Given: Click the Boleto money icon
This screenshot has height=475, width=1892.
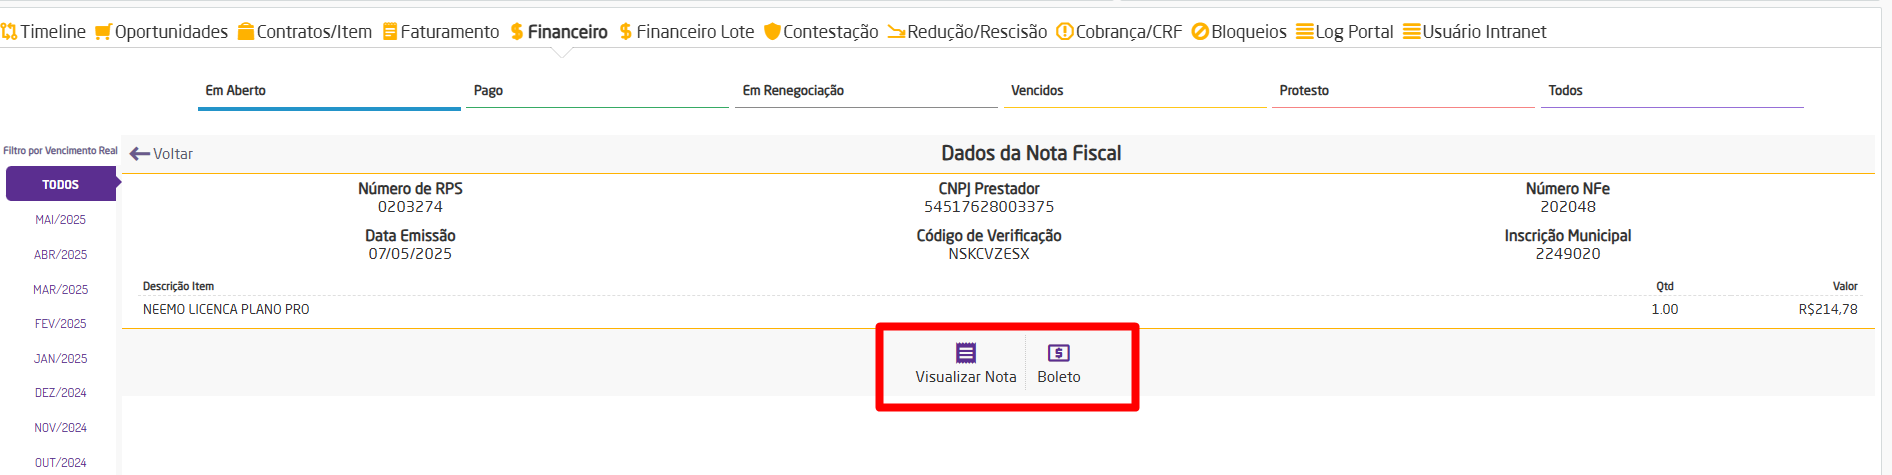Looking at the screenshot, I should click(1059, 353).
